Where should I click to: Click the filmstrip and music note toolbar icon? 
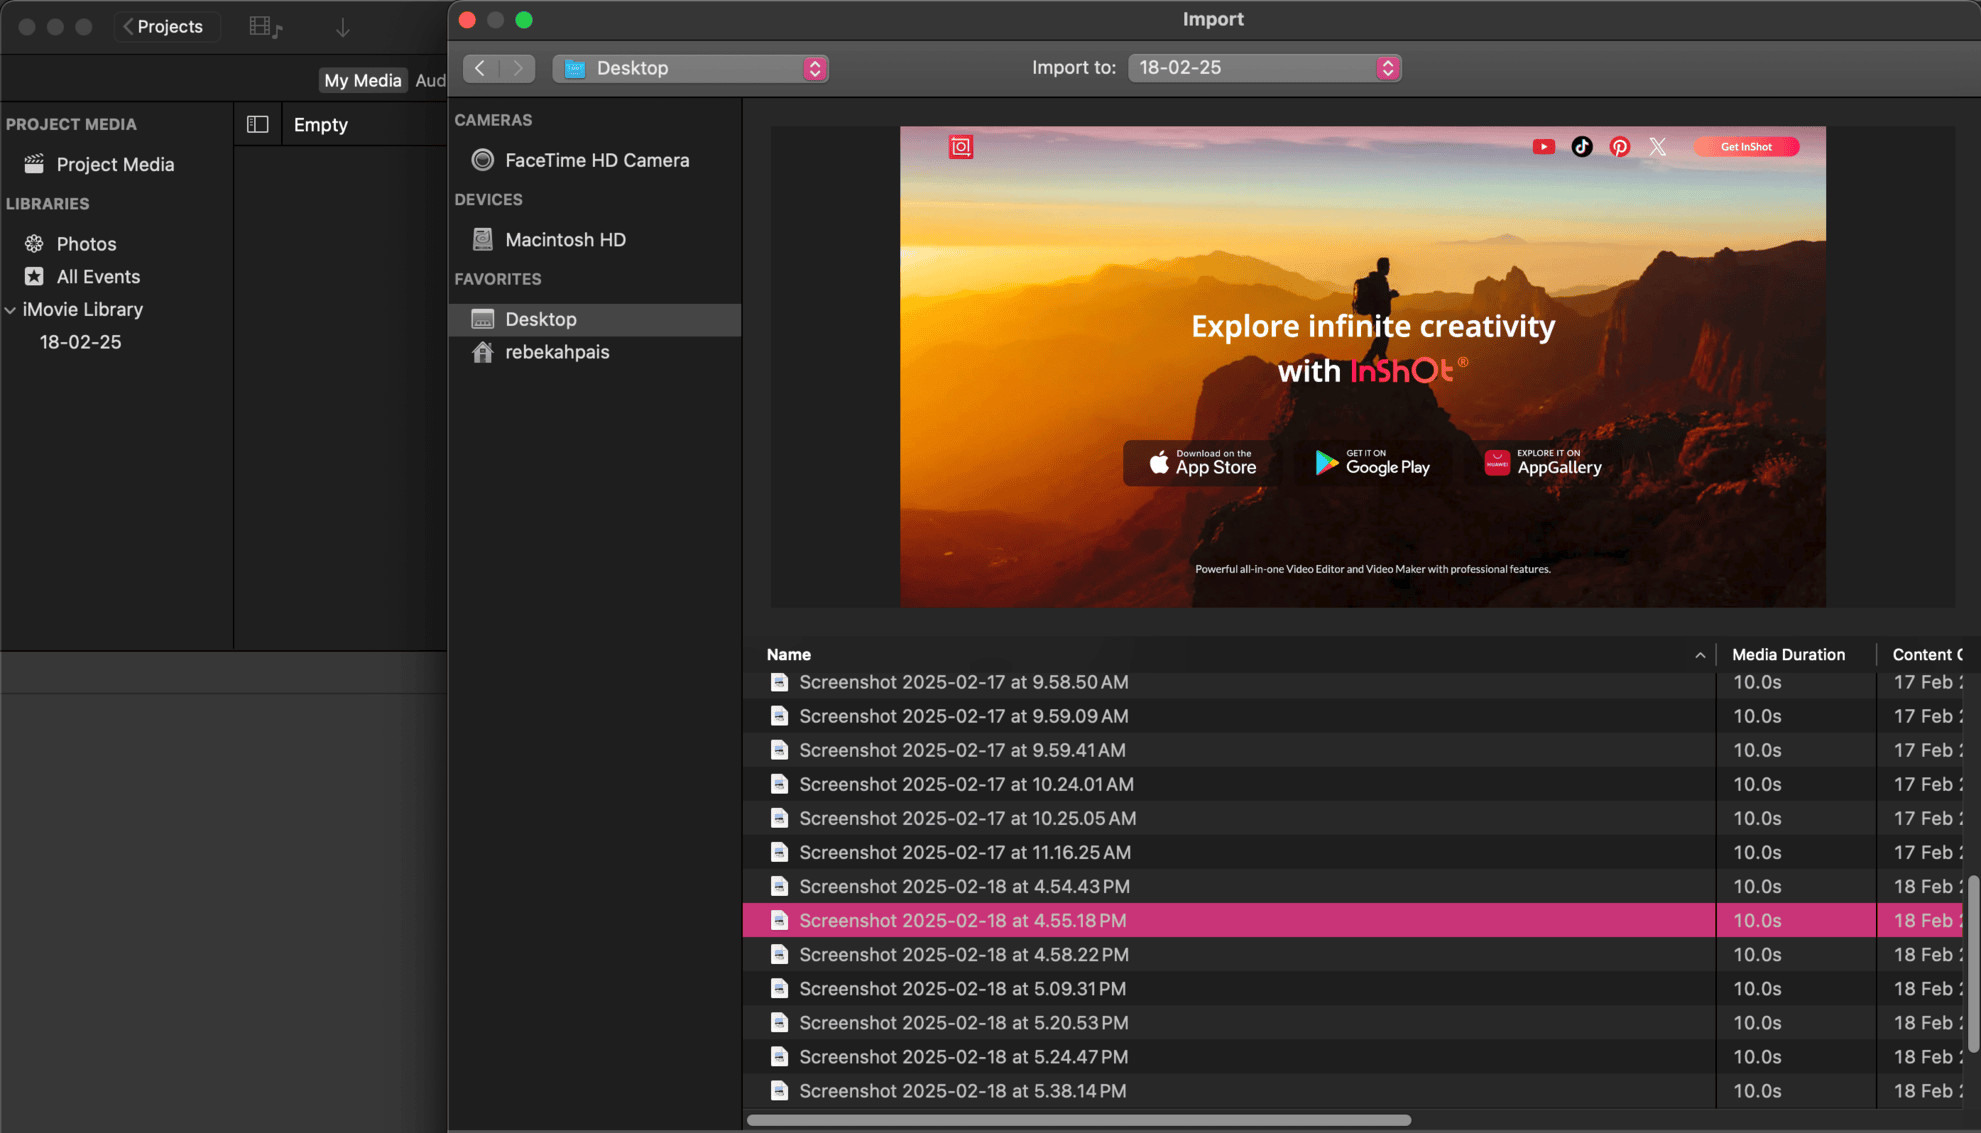[263, 26]
